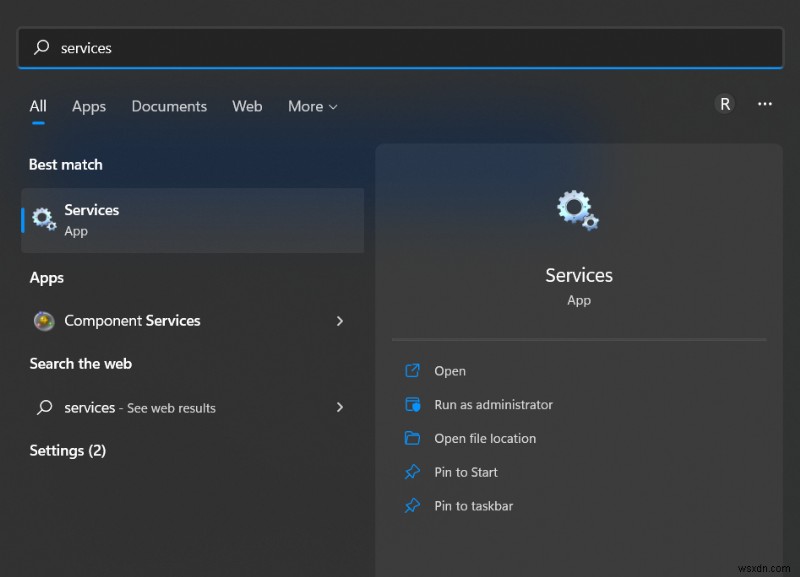Click the Run as administrator shield icon
Screen dimensions: 800x577
pos(413,405)
